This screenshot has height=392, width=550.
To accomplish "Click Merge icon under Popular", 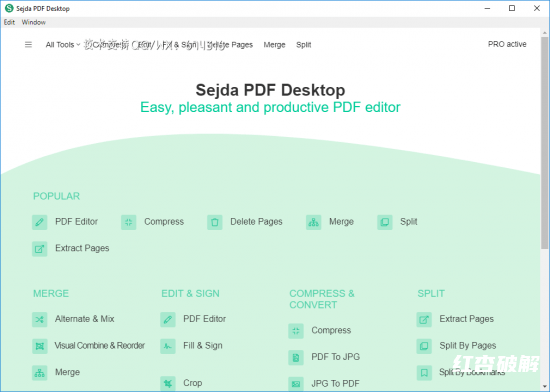I will coord(314,222).
